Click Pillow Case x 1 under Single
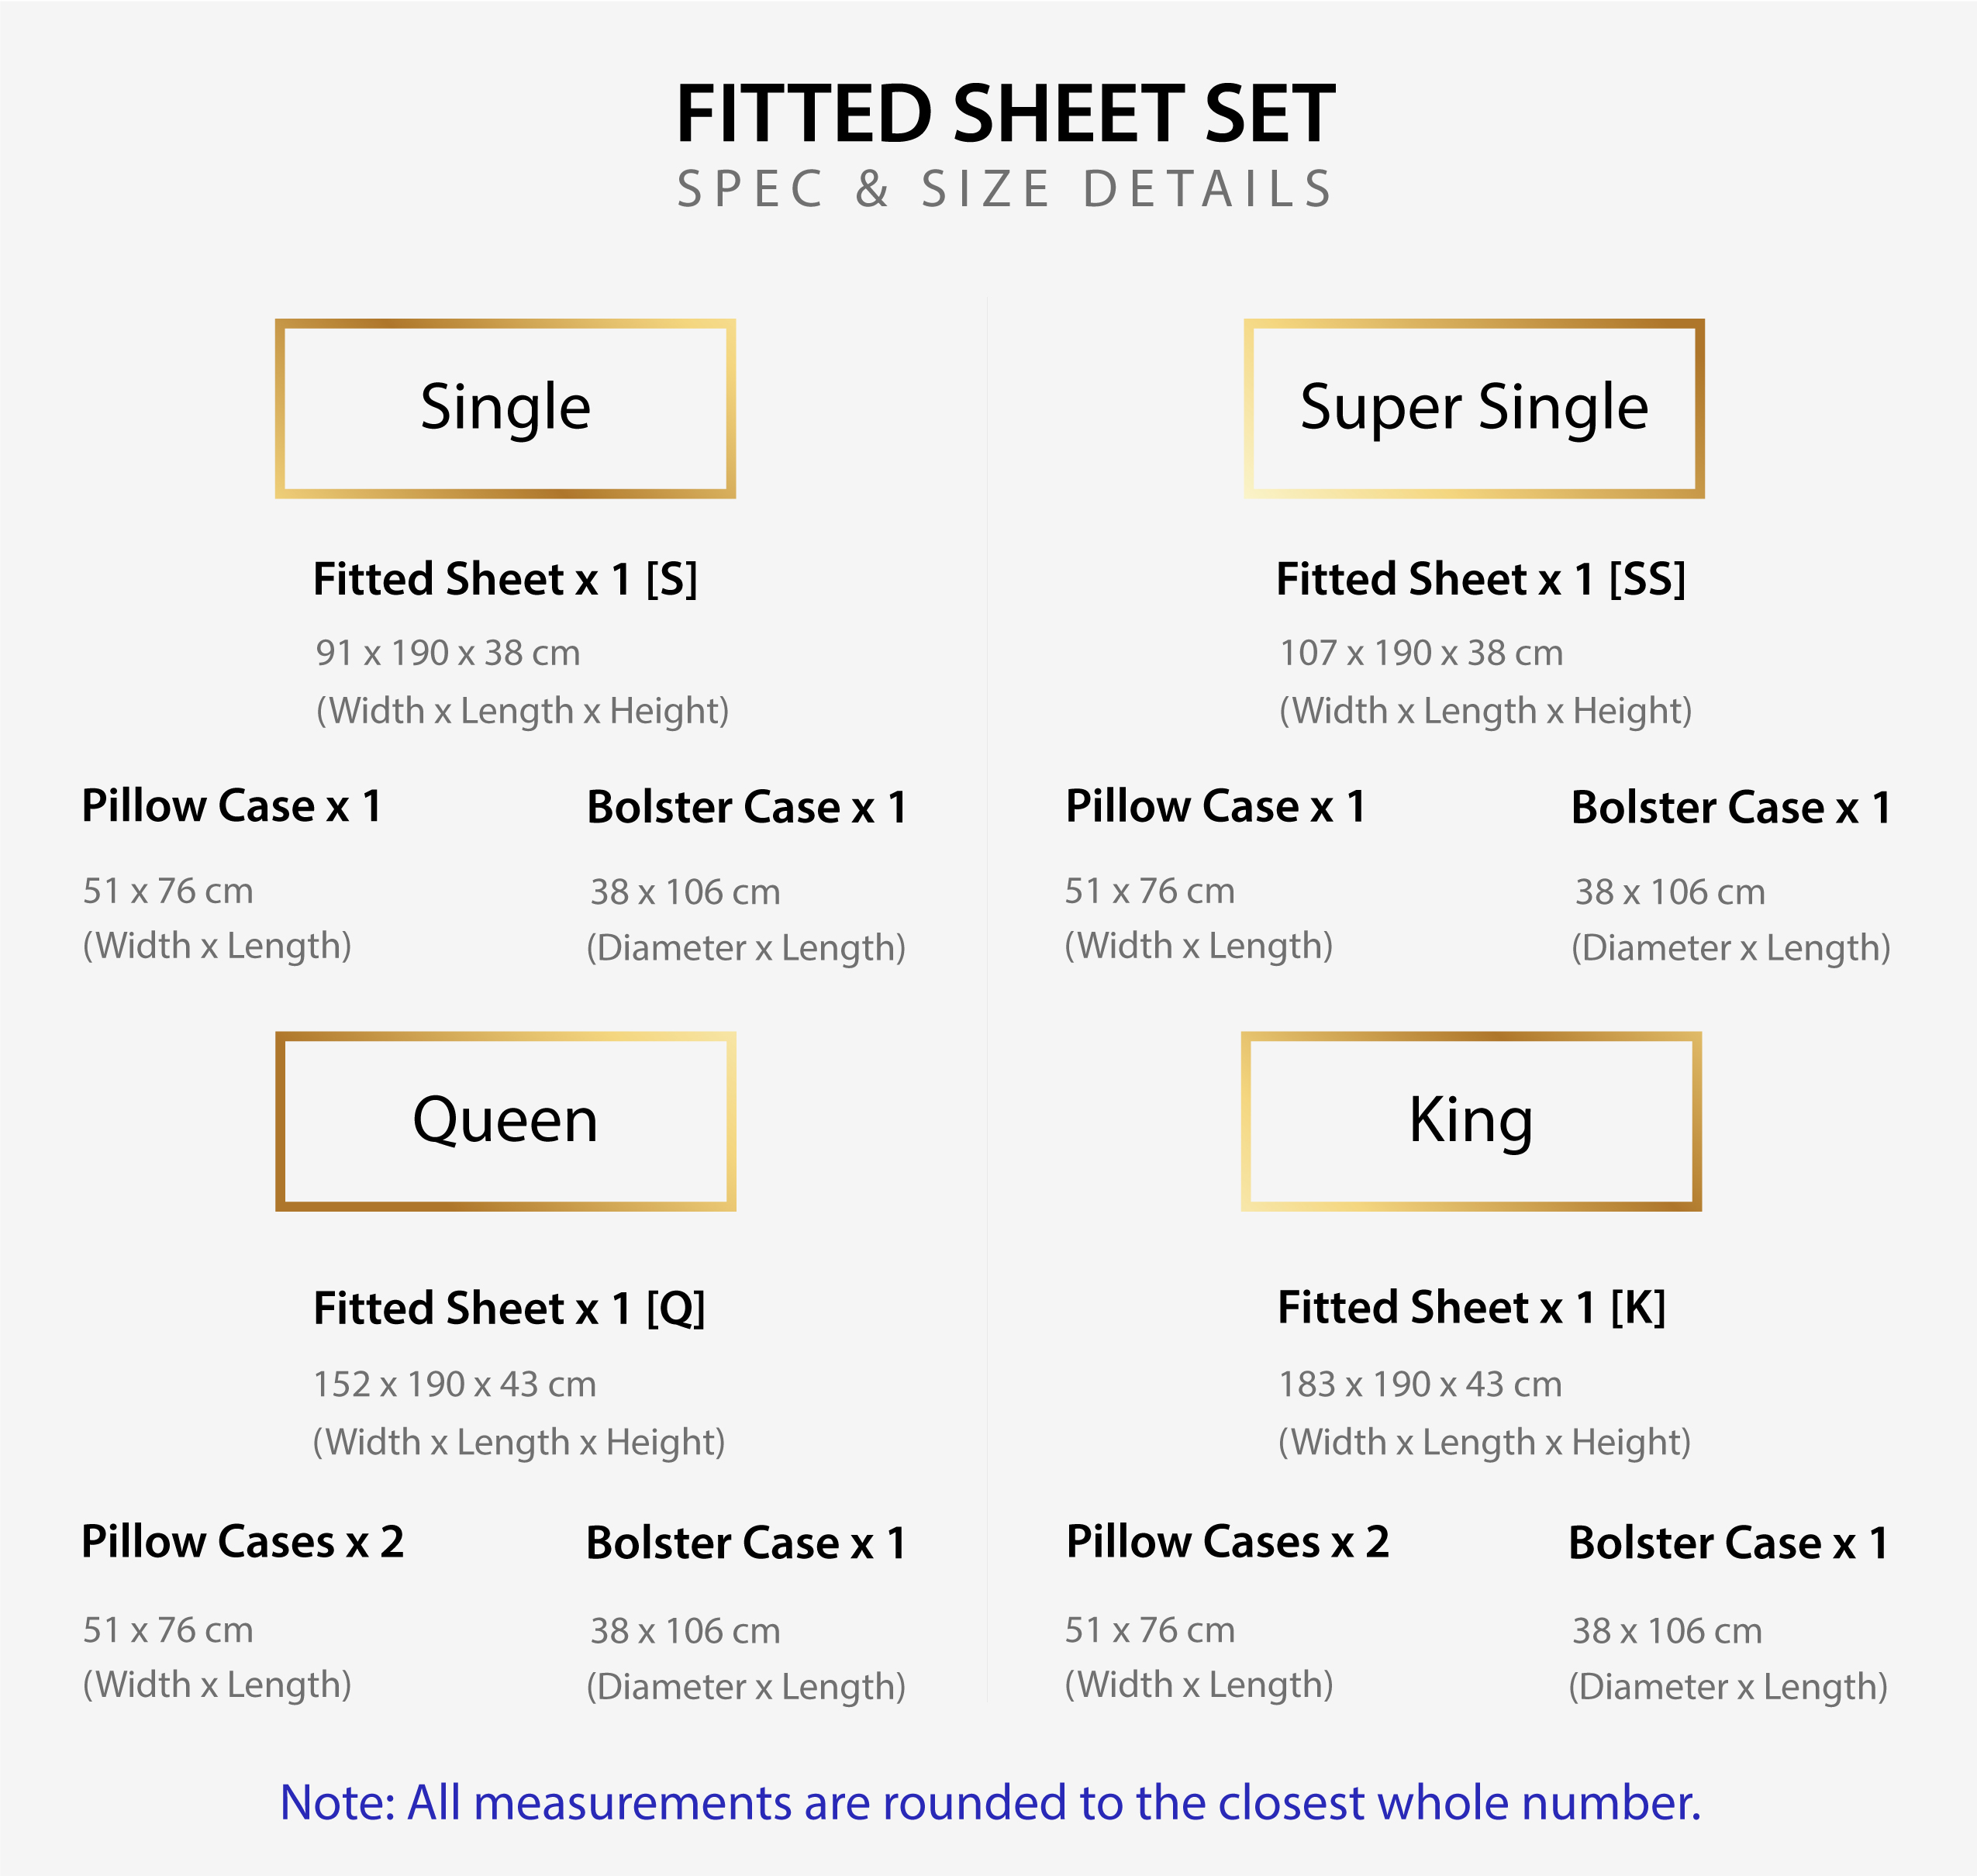Screen dimensions: 1977x1876 232,806
